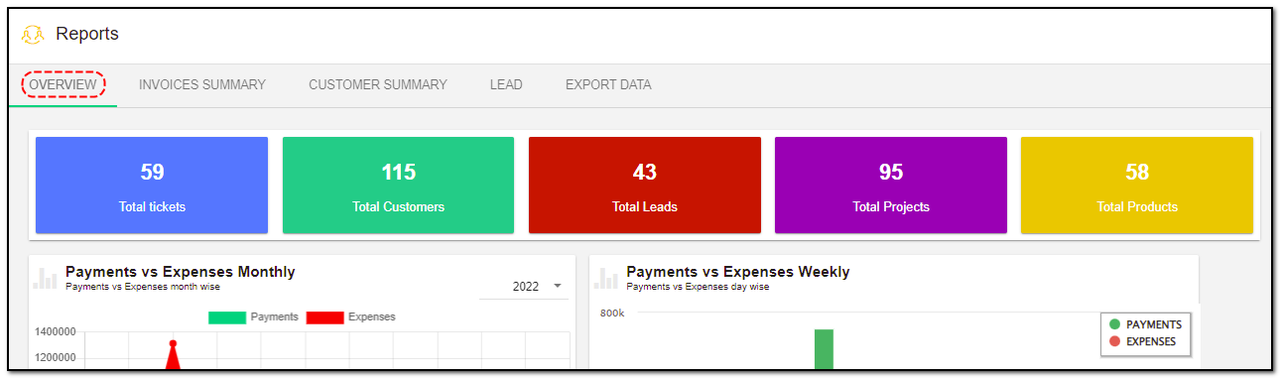Image resolution: width=1280 pixels, height=378 pixels.
Task: Click the number 115 on customers card
Action: pyautogui.click(x=398, y=172)
